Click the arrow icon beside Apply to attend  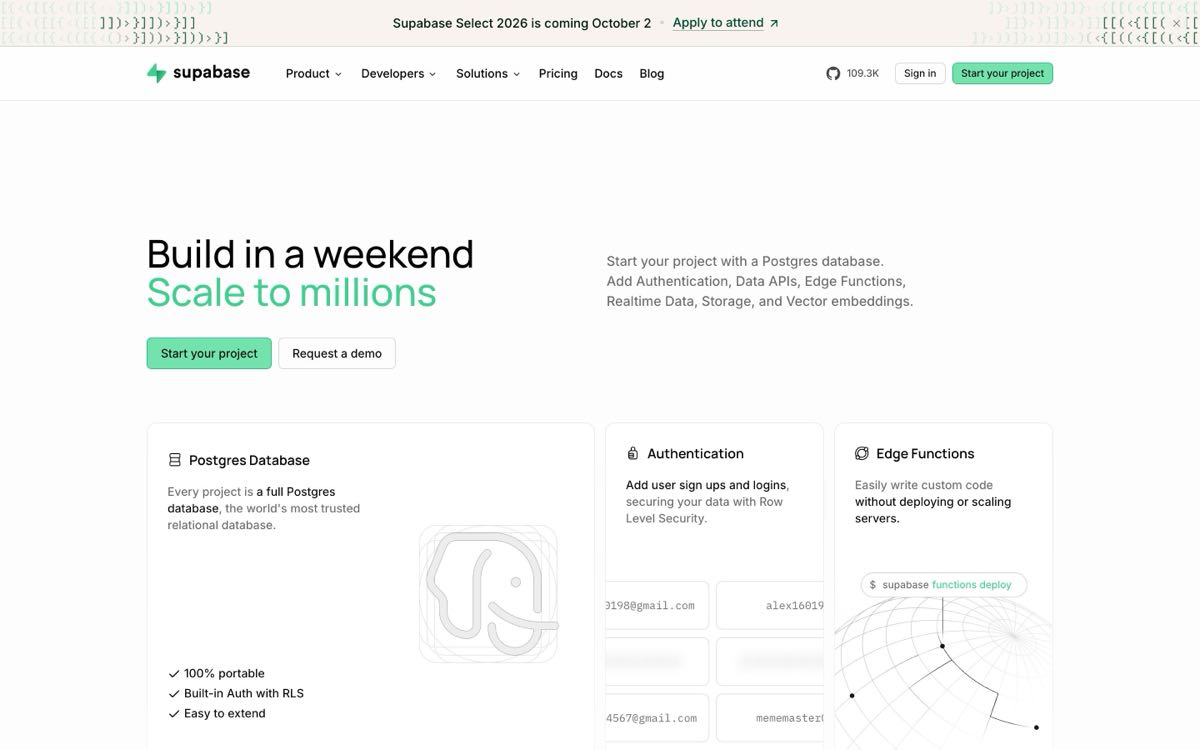point(774,23)
